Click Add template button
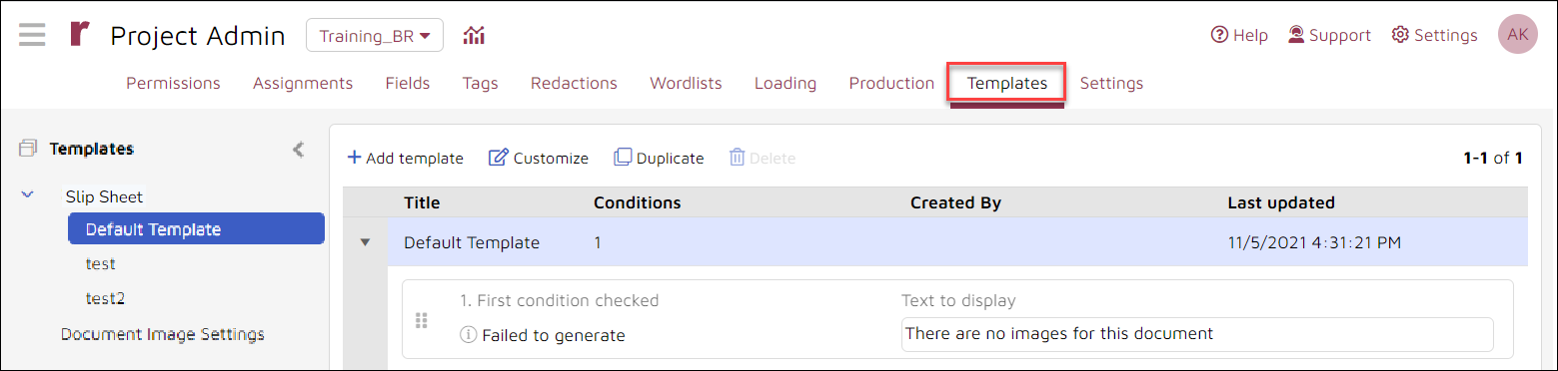Screen dimensions: 1558x371 pyautogui.click(x=405, y=158)
